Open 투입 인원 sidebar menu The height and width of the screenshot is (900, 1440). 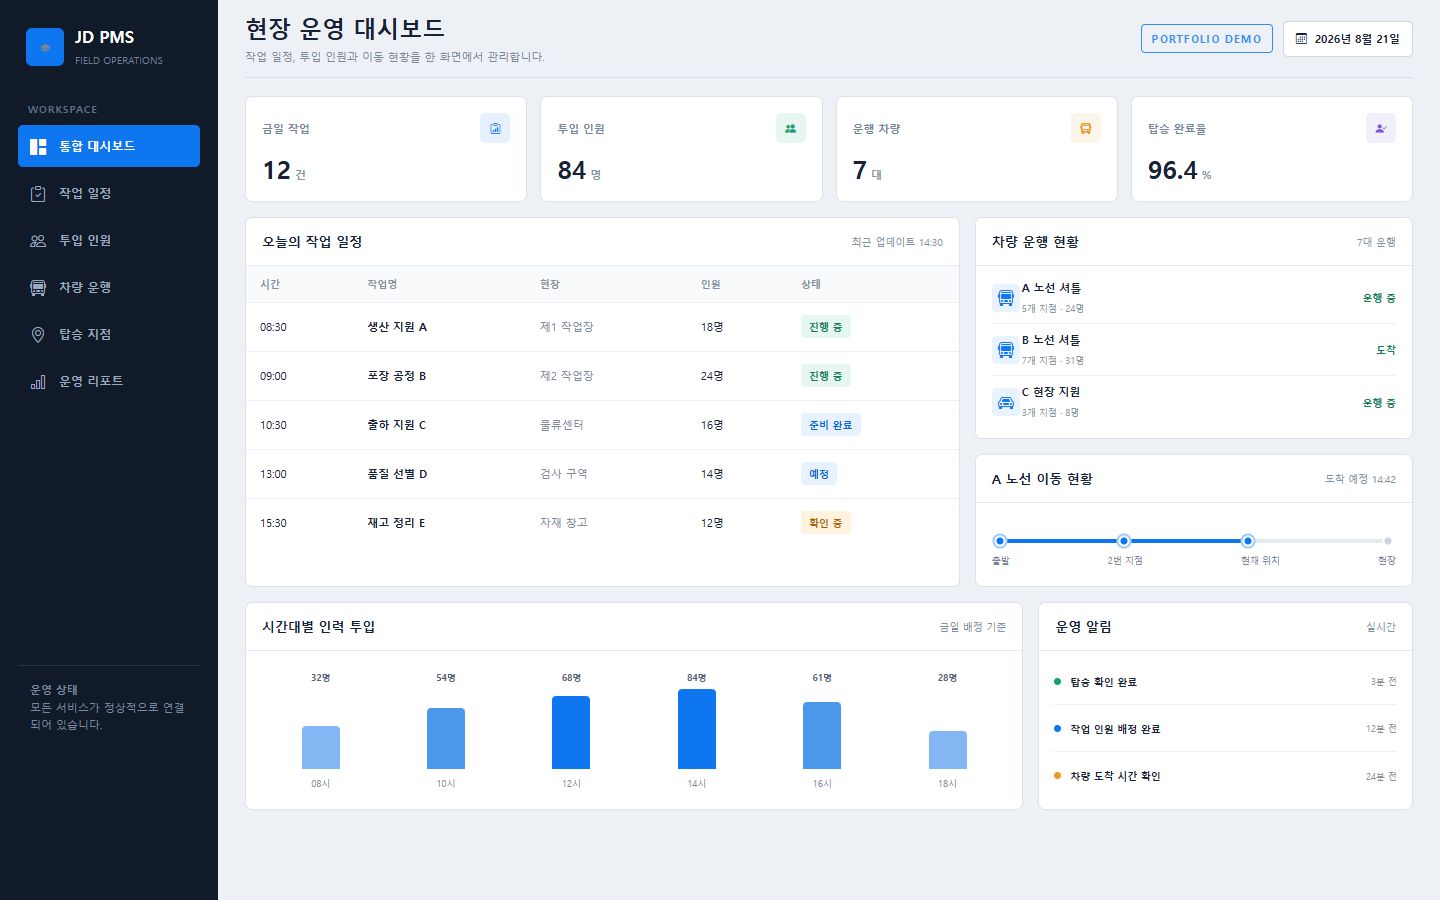pyautogui.click(x=109, y=240)
